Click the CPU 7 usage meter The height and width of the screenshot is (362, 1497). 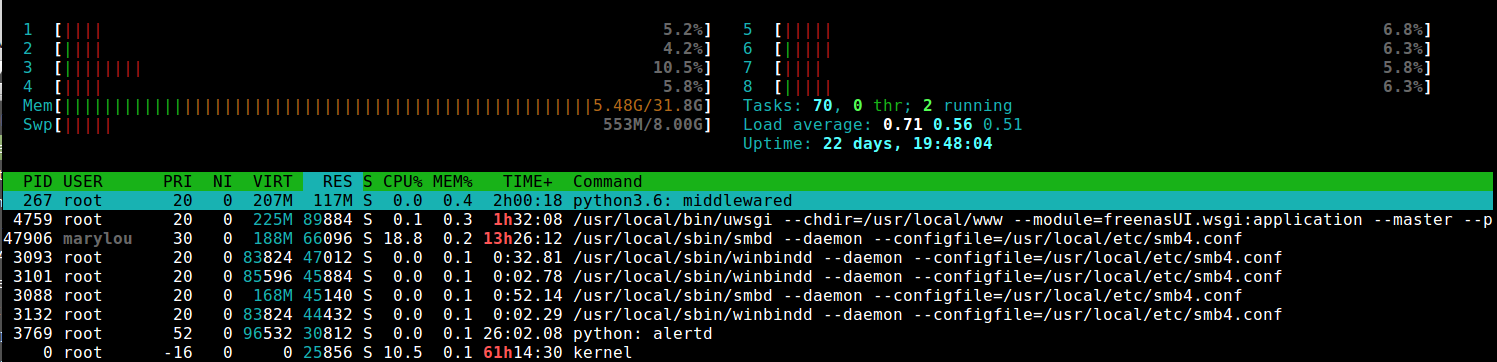pyautogui.click(x=1087, y=68)
